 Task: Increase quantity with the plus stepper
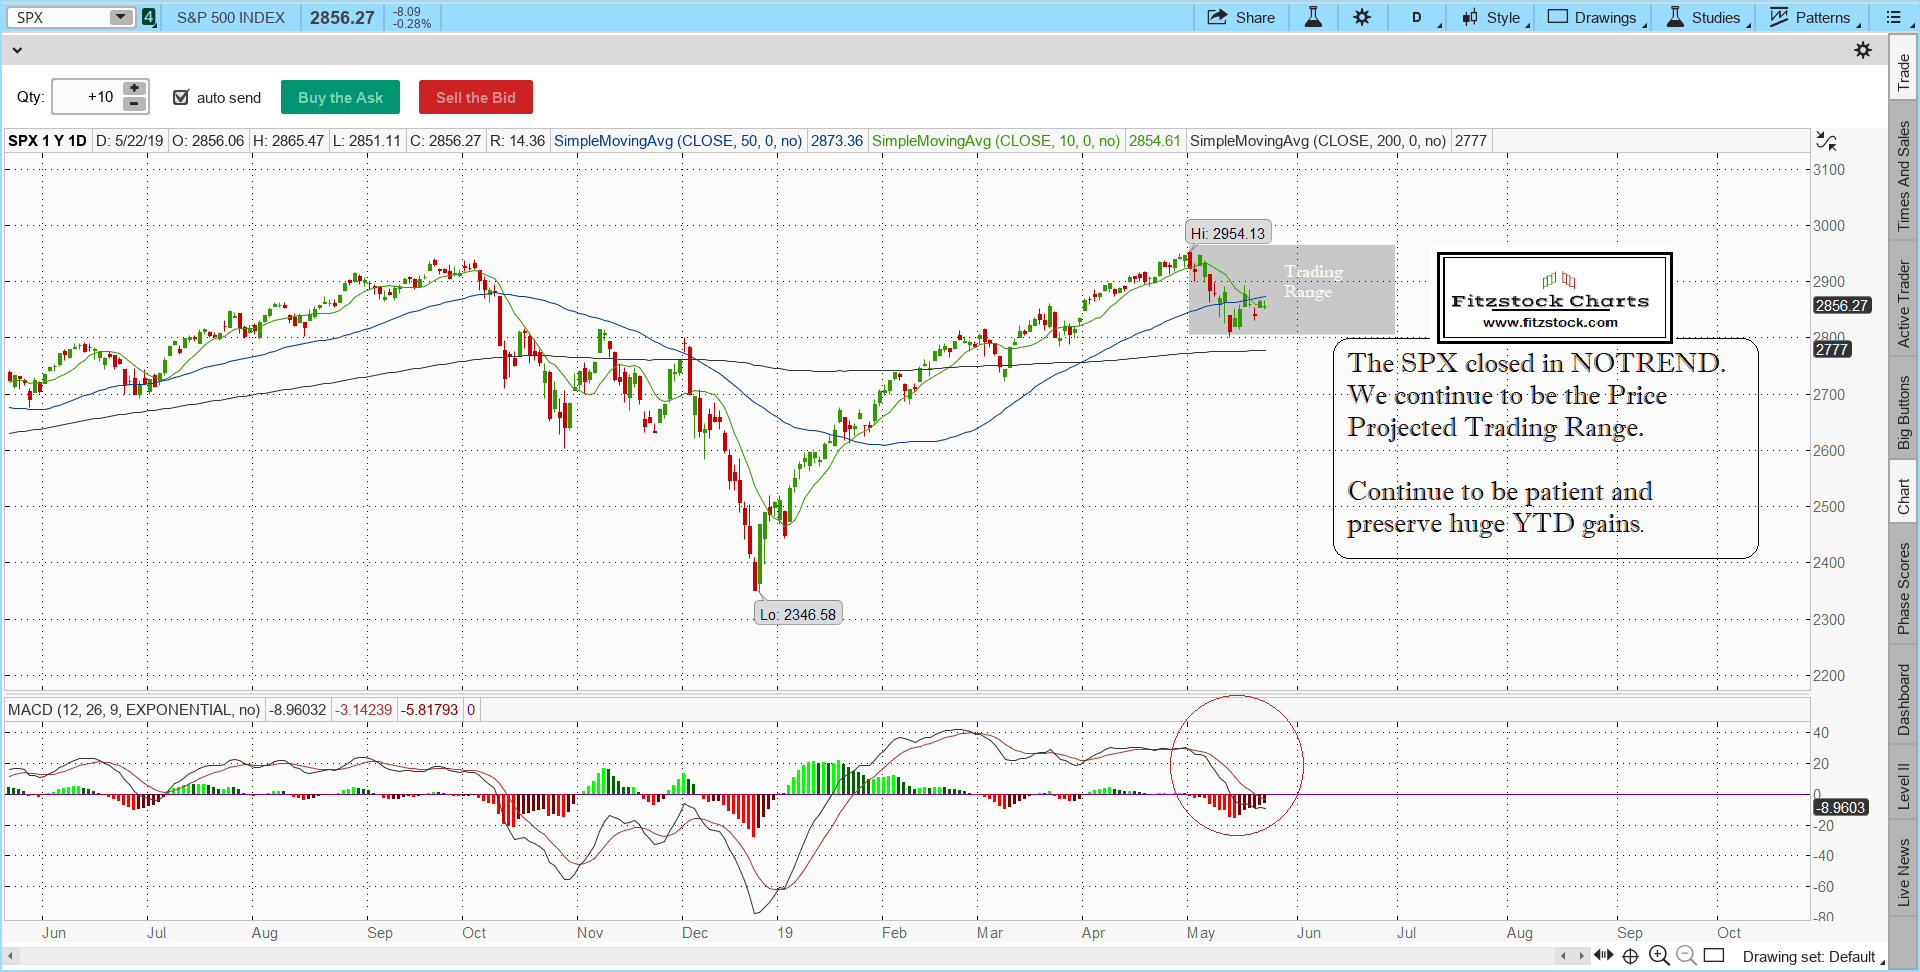coord(135,89)
